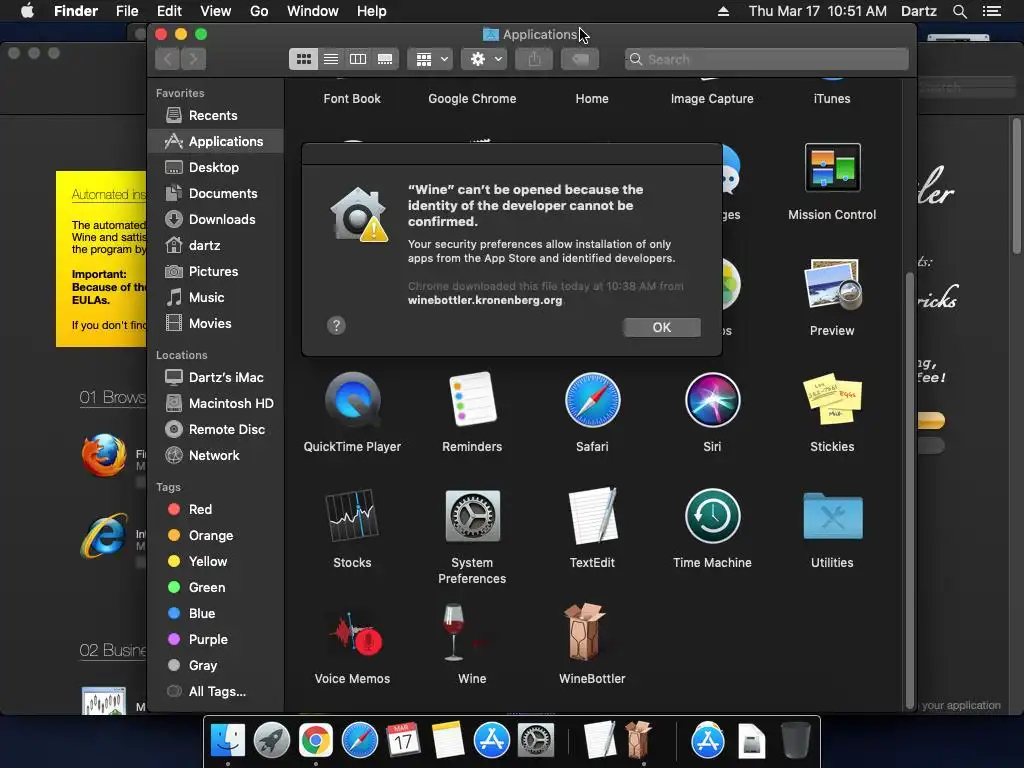Launch Google Chrome from the Dock
The image size is (1024, 768).
316,741
